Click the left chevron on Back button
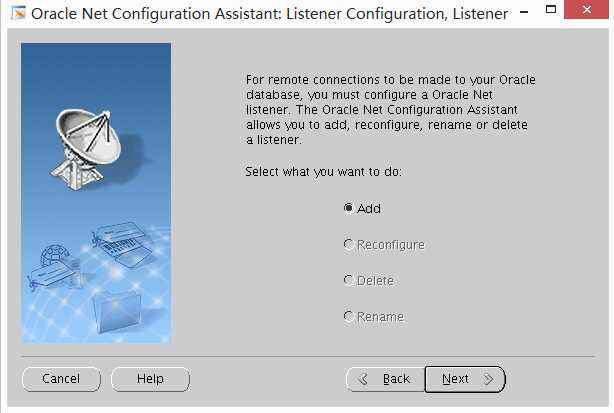This screenshot has width=614, height=413. [x=363, y=379]
